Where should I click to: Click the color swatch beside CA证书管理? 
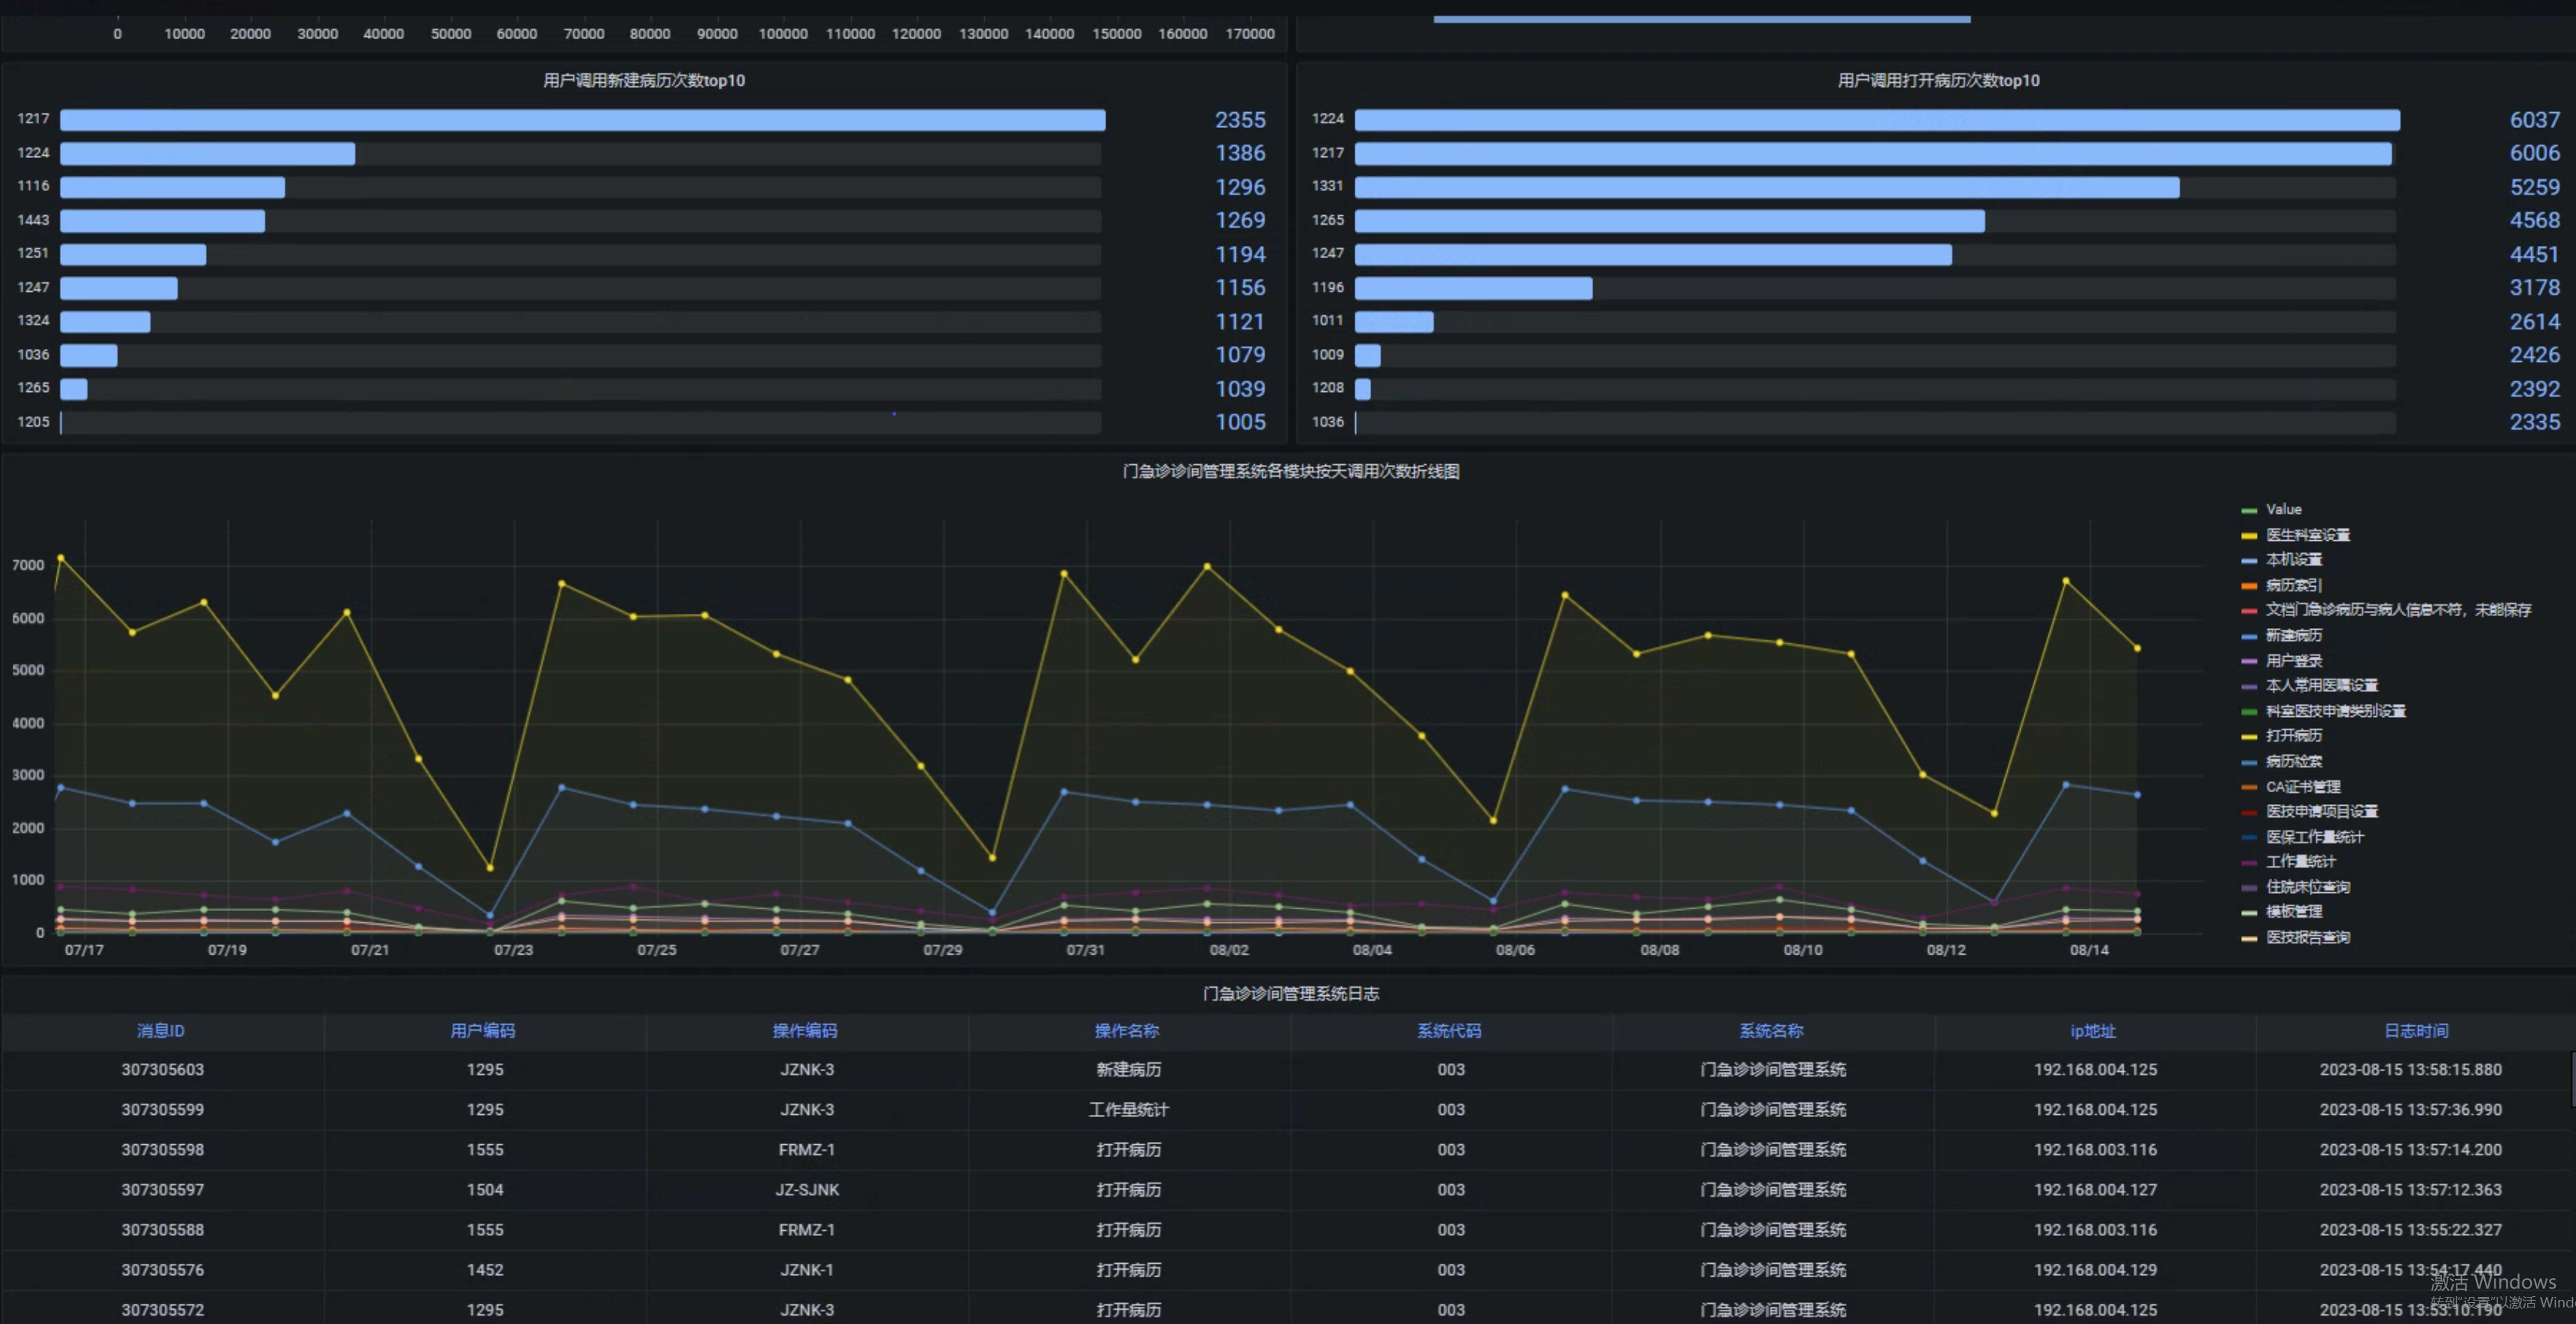[2249, 787]
